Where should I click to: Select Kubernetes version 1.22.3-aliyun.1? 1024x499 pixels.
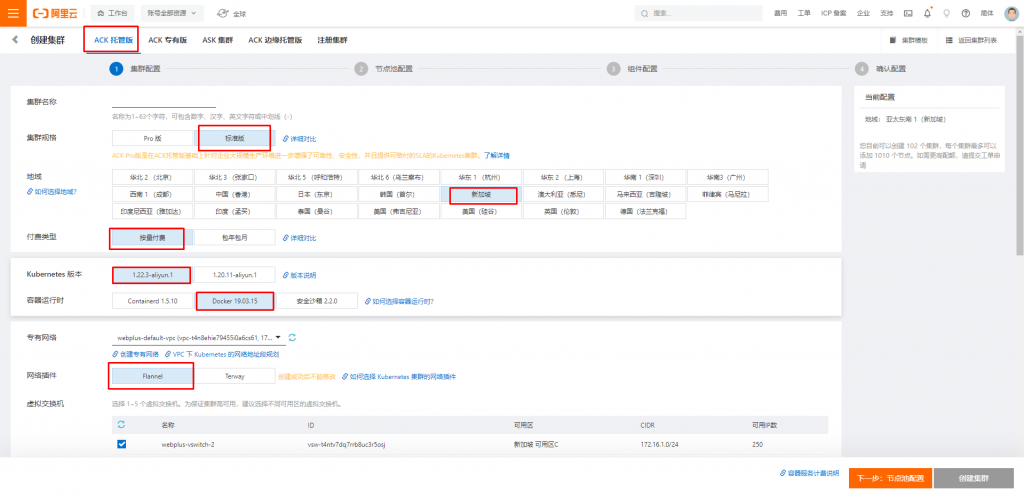point(152,275)
